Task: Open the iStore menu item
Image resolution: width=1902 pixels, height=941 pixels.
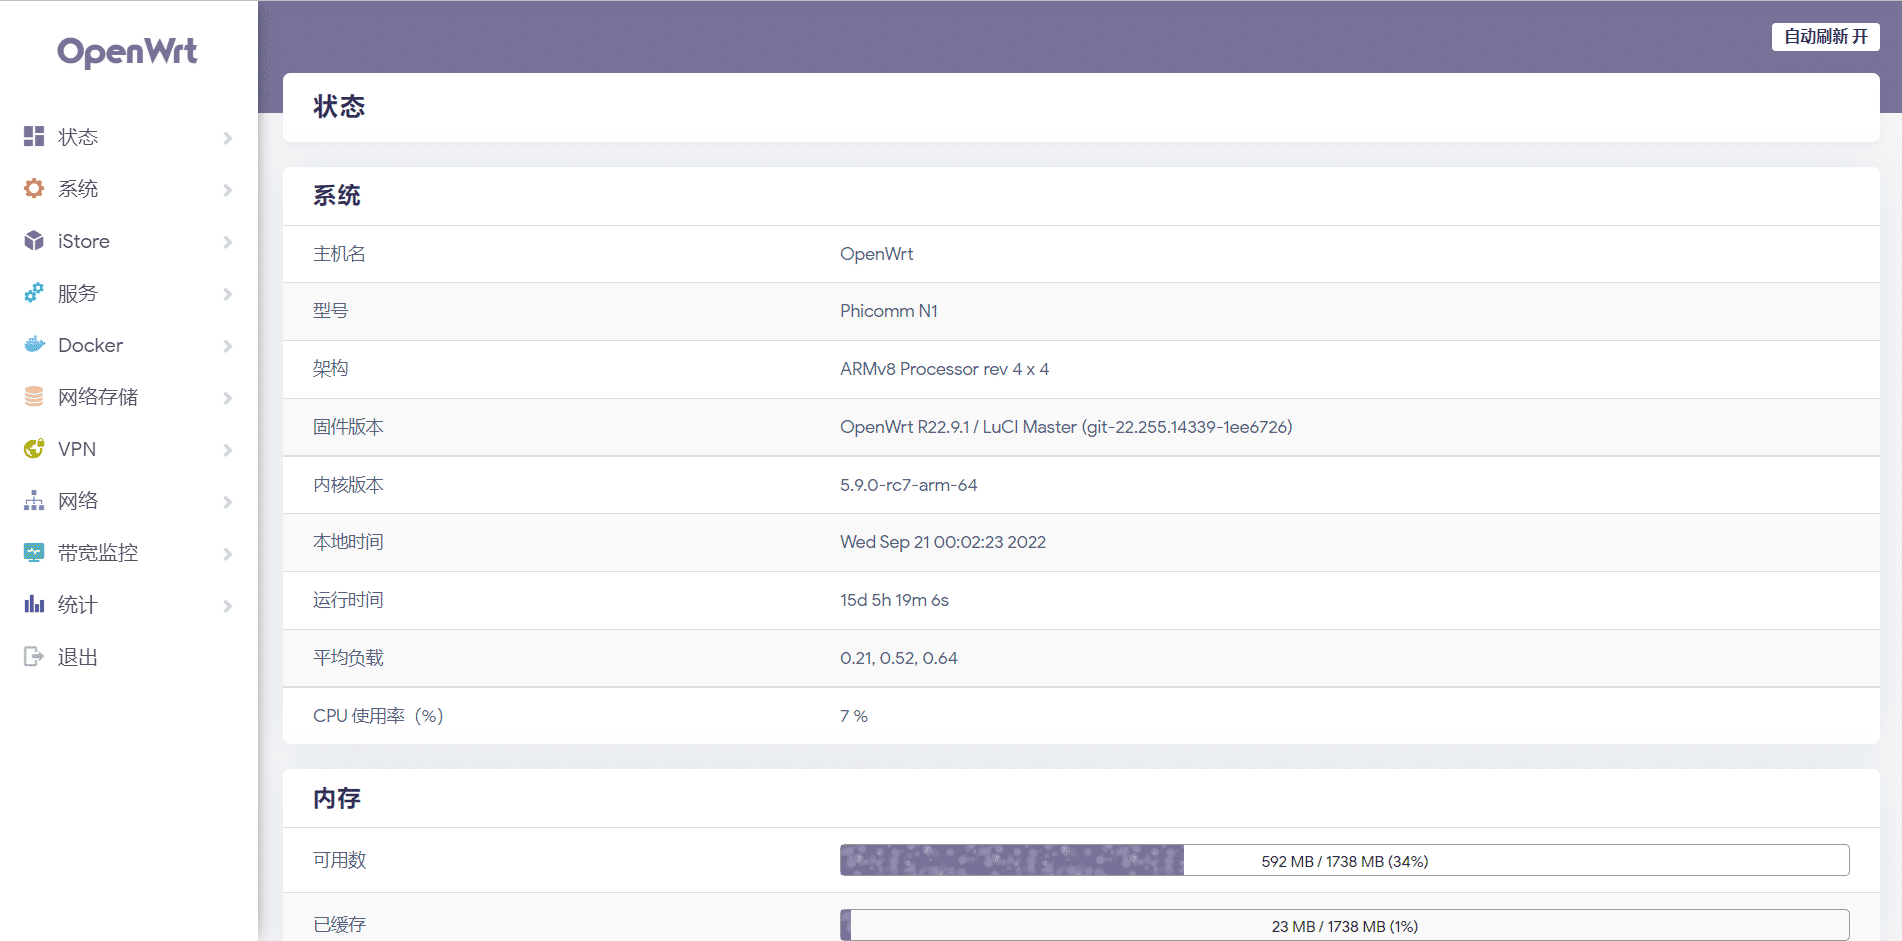Action: (84, 241)
